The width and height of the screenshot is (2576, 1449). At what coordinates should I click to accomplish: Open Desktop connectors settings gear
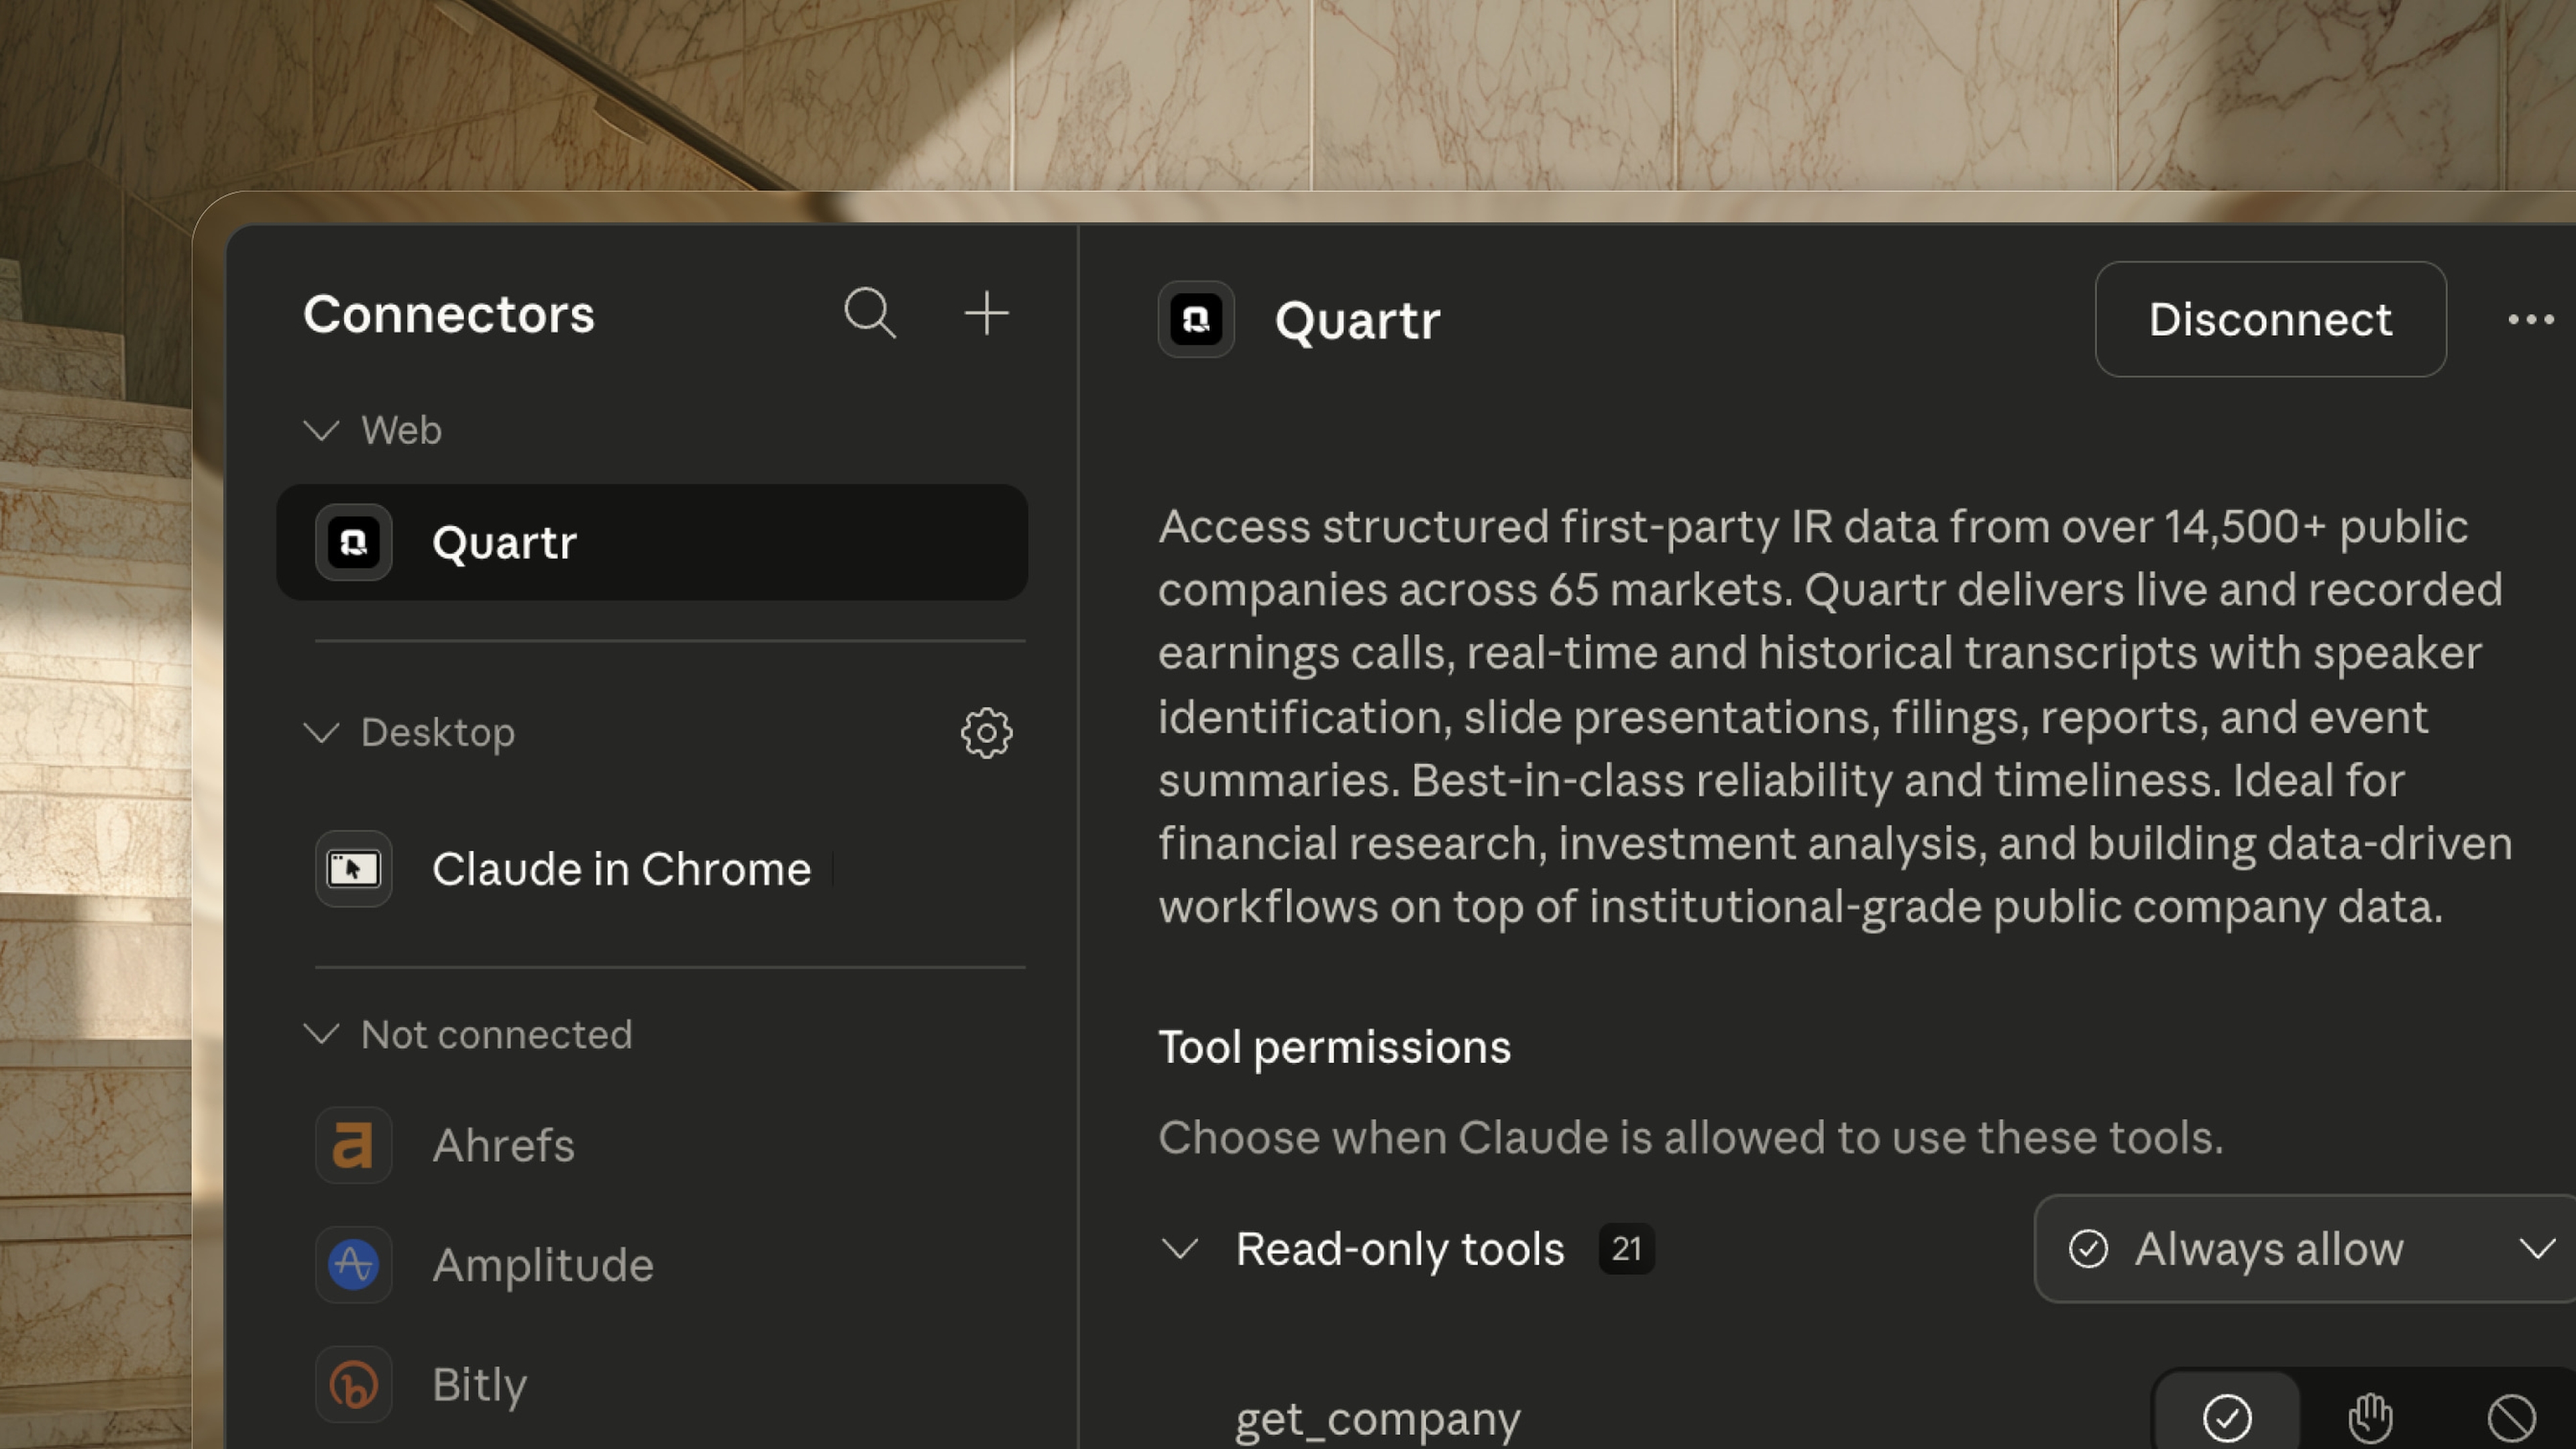986,733
